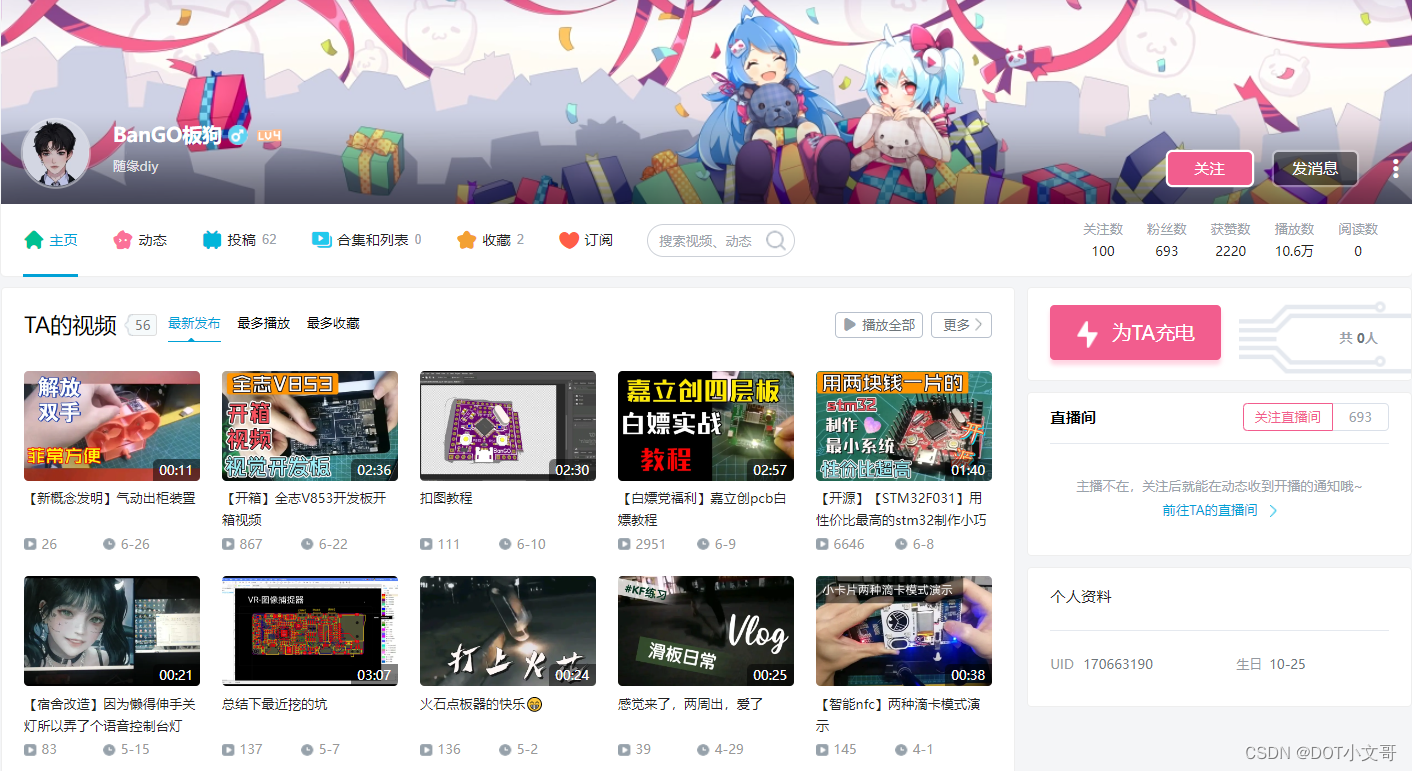The image size is (1412, 771).
Task: Open 气动出柜装置 video thumbnail
Action: tap(112, 426)
